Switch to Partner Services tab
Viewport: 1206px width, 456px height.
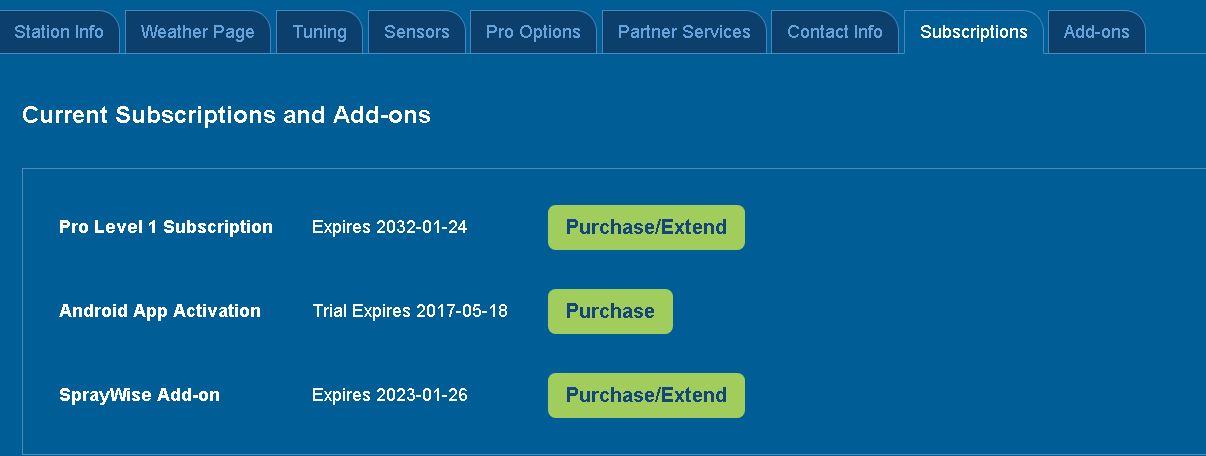click(x=684, y=32)
